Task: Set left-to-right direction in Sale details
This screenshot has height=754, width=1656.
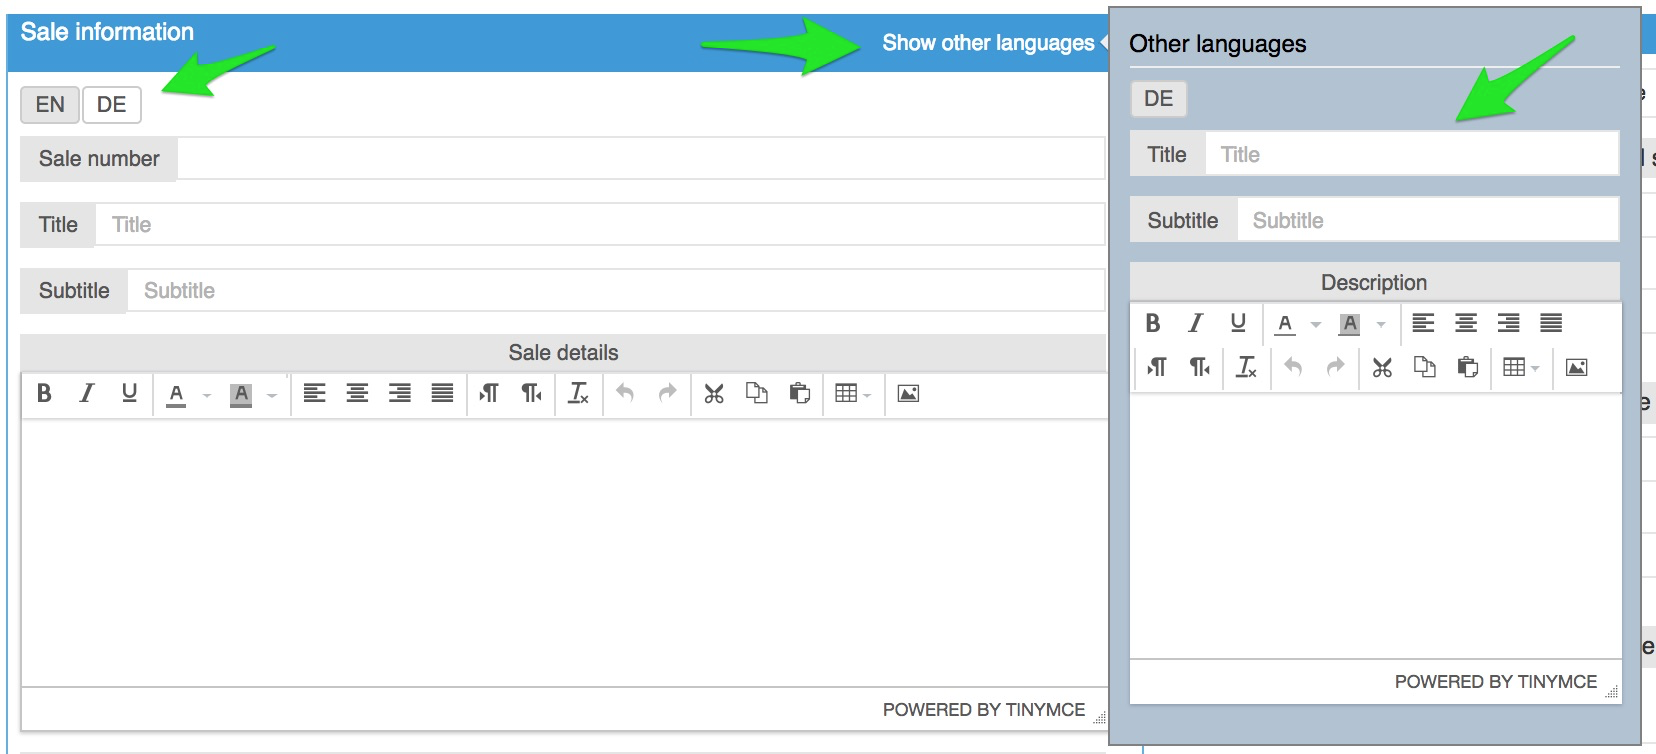Action: pos(489,393)
